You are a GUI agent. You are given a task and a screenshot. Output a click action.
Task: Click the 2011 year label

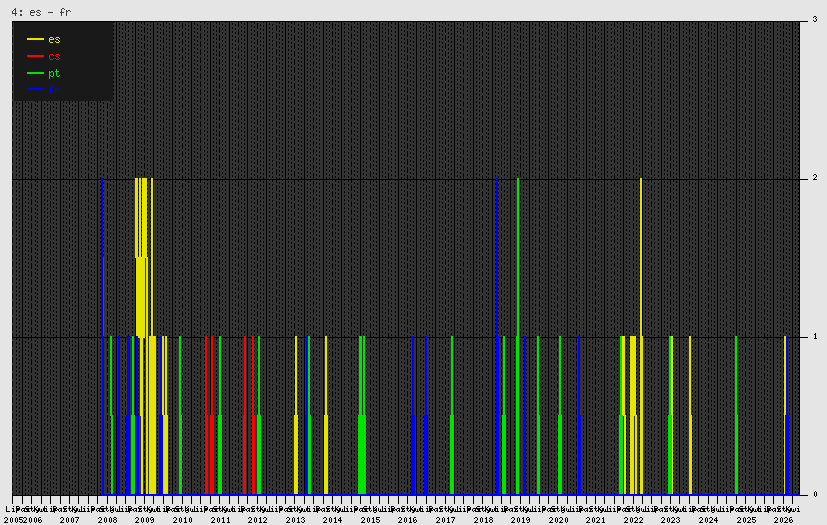pos(220,520)
